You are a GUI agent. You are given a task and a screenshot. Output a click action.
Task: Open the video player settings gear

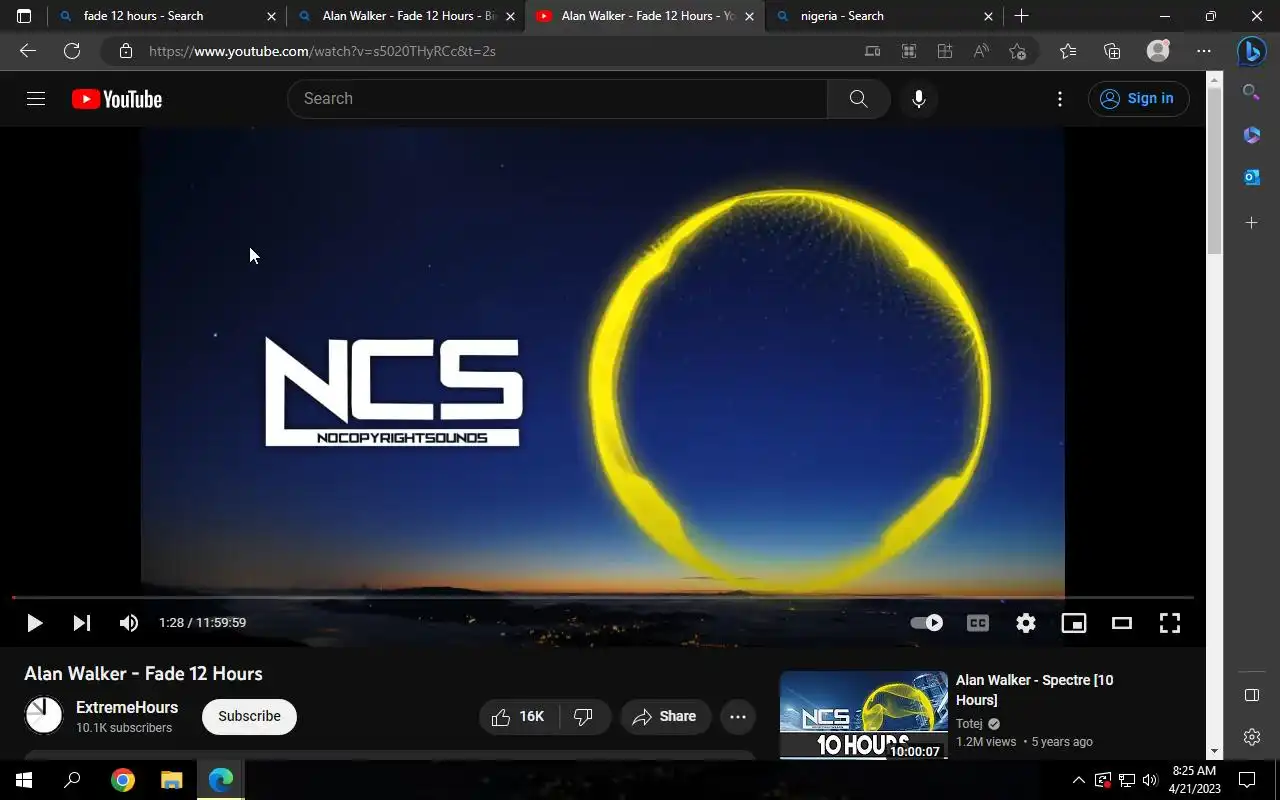(1026, 623)
